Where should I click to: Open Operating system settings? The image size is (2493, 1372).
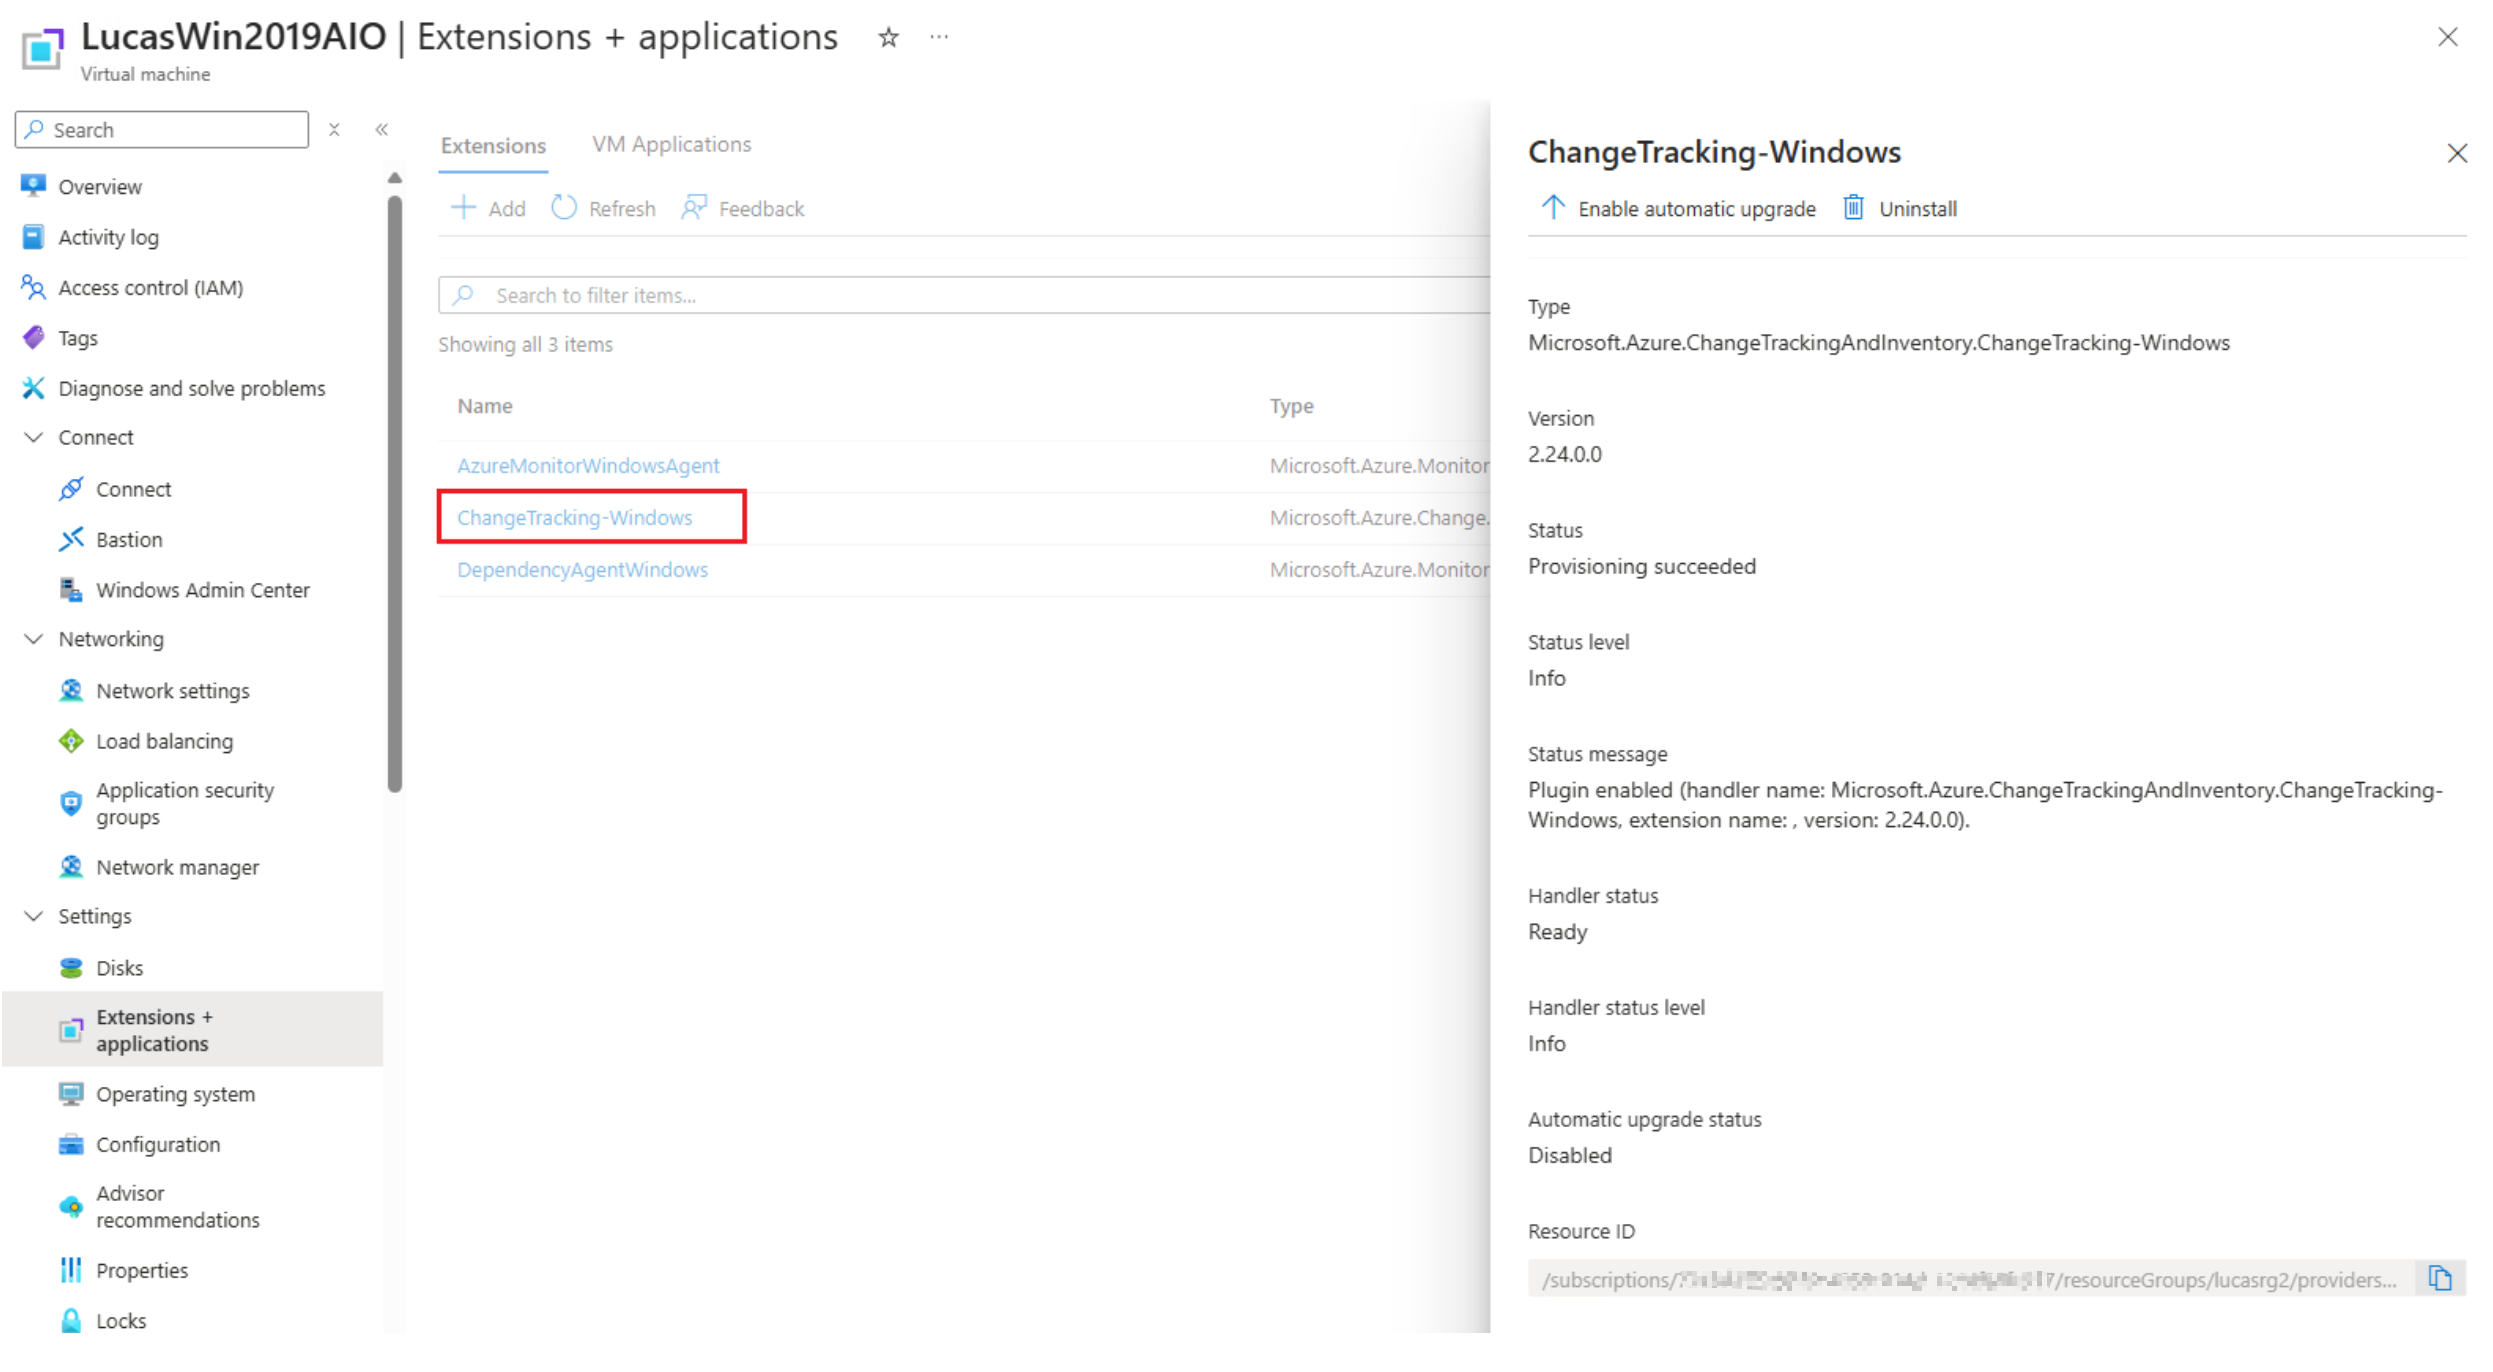(x=175, y=1094)
